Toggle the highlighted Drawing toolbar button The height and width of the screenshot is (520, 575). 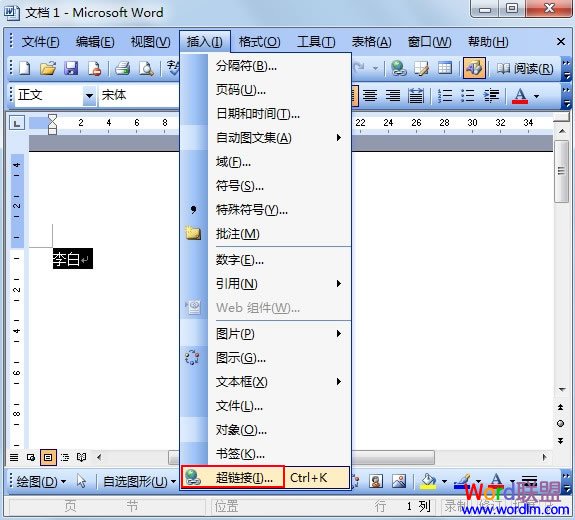[474, 68]
